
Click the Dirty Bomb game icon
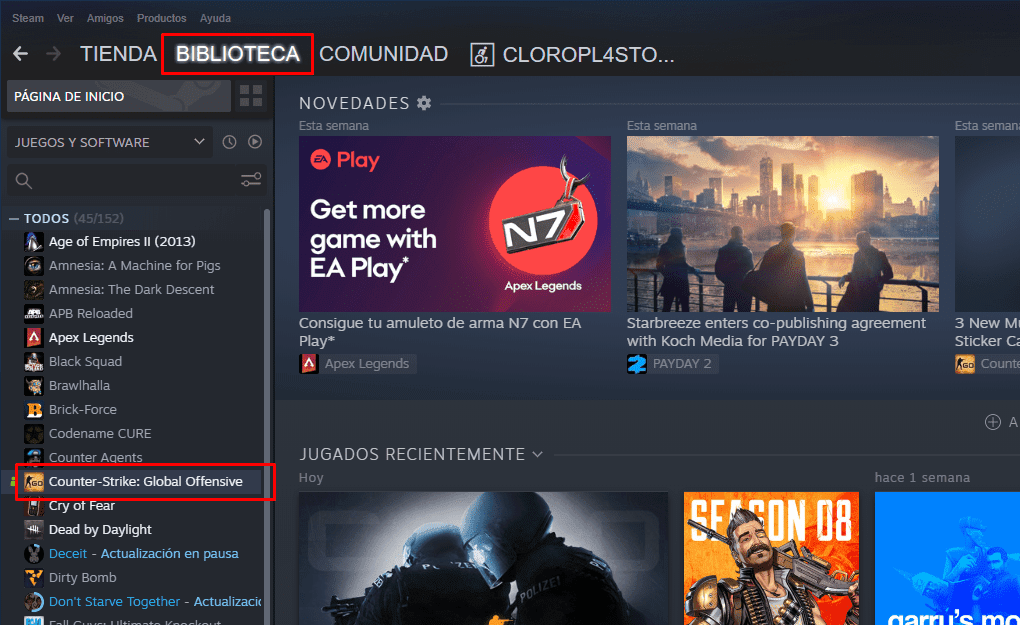pos(34,578)
